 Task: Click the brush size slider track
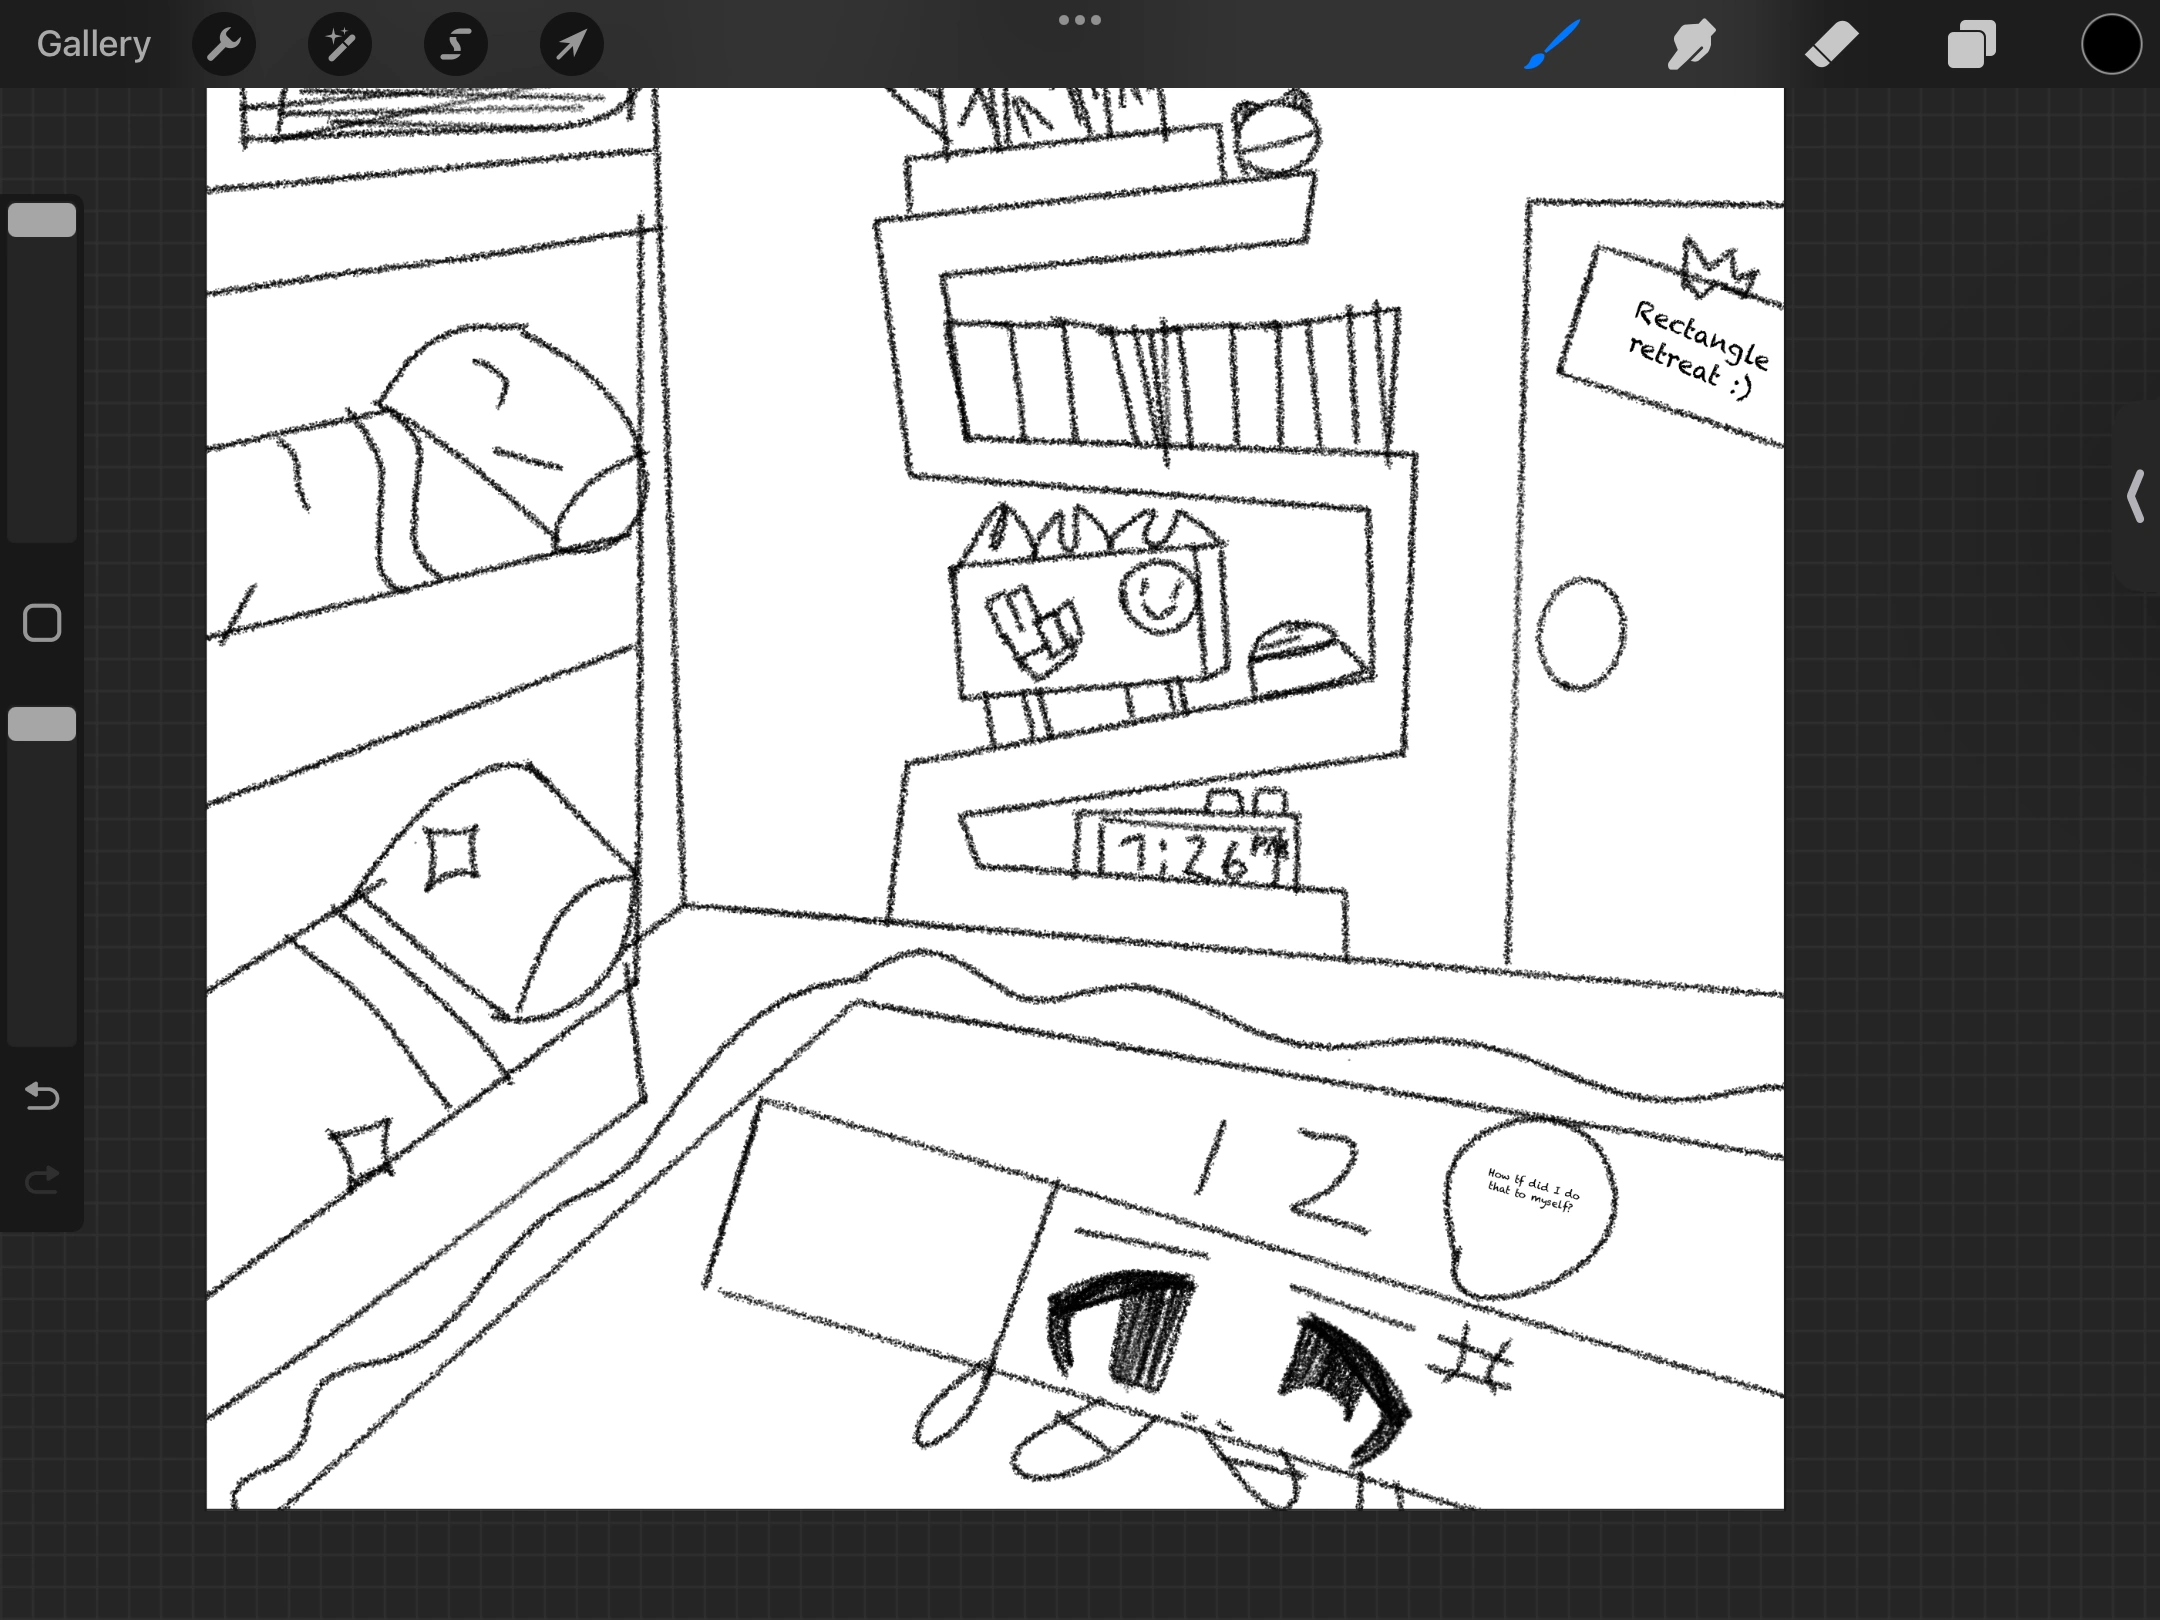pos(42,400)
